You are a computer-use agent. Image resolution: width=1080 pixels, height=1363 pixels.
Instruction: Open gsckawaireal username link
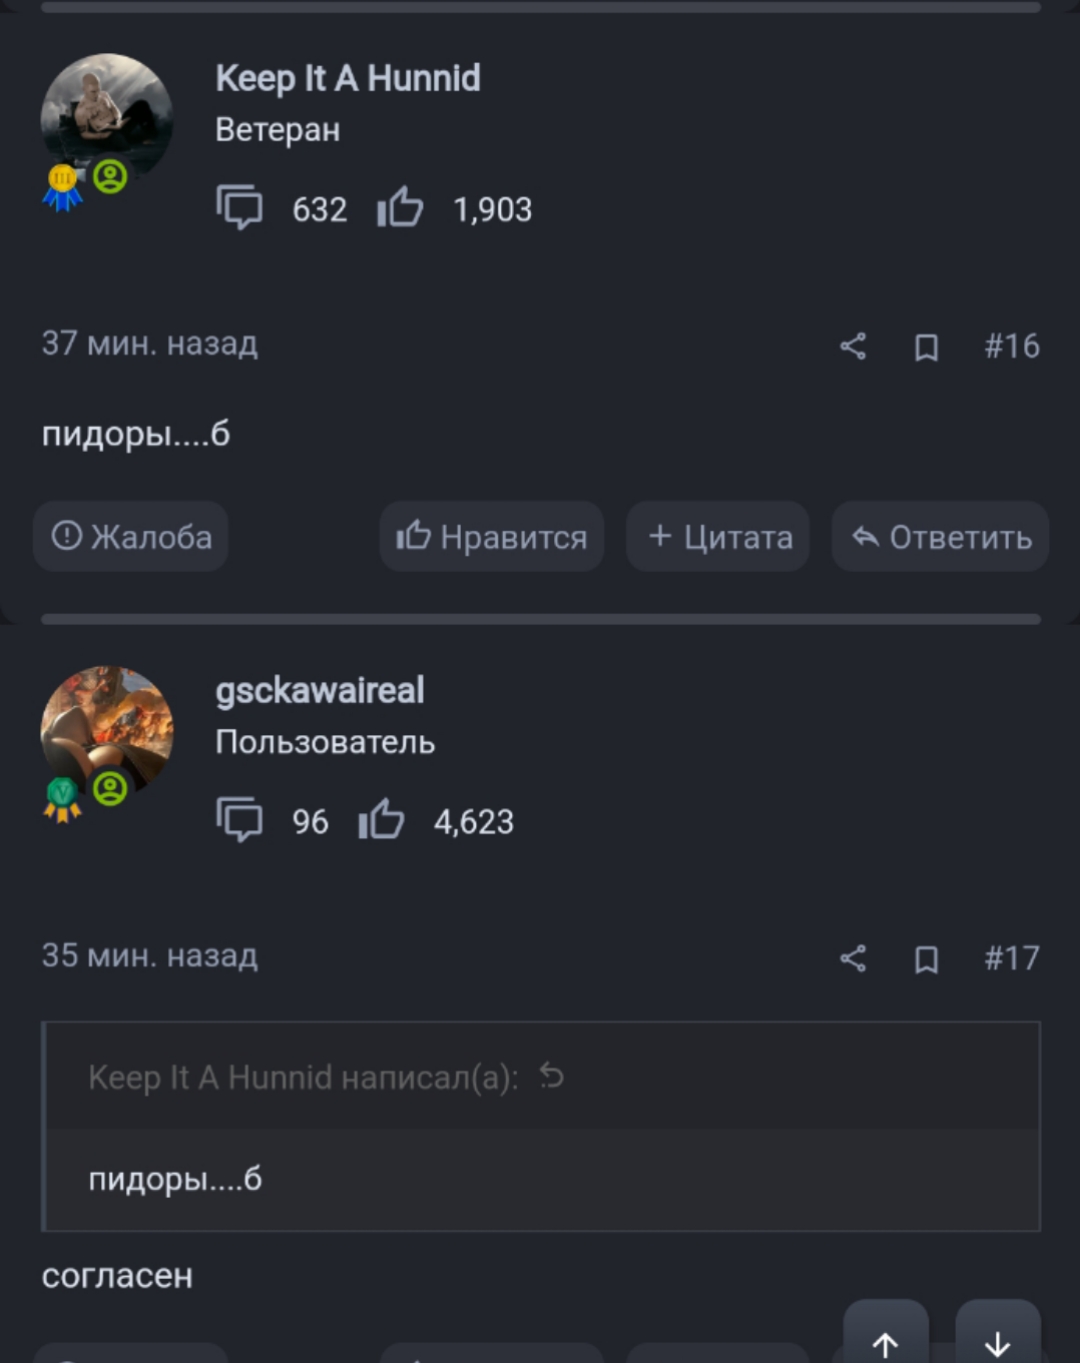coord(320,690)
